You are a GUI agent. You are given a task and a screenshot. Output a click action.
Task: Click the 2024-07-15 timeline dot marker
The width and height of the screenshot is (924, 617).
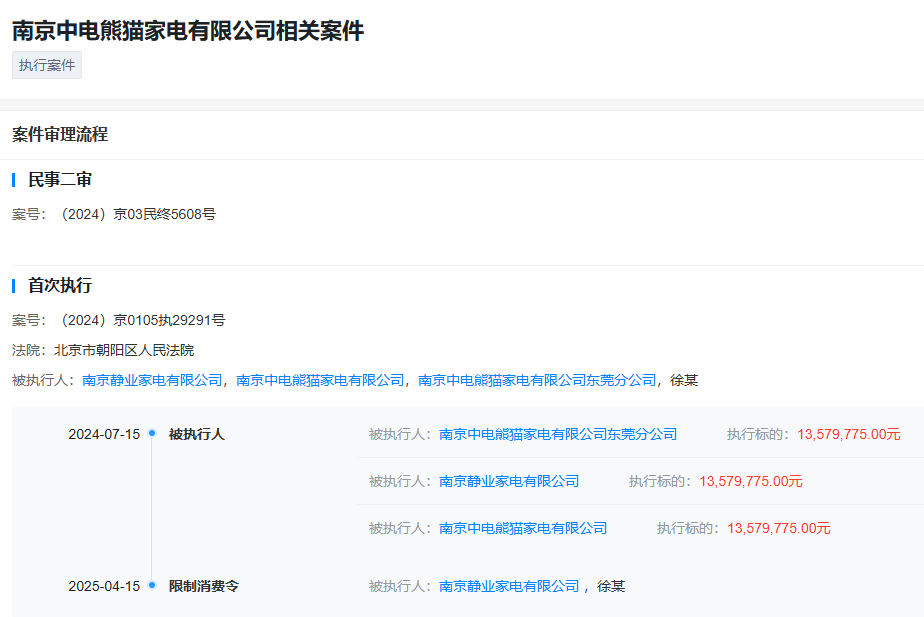coord(152,433)
